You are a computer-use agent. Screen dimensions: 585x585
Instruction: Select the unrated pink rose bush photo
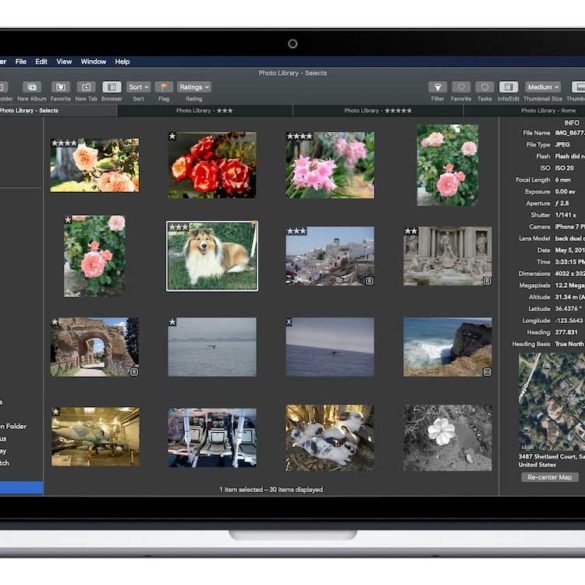click(448, 165)
